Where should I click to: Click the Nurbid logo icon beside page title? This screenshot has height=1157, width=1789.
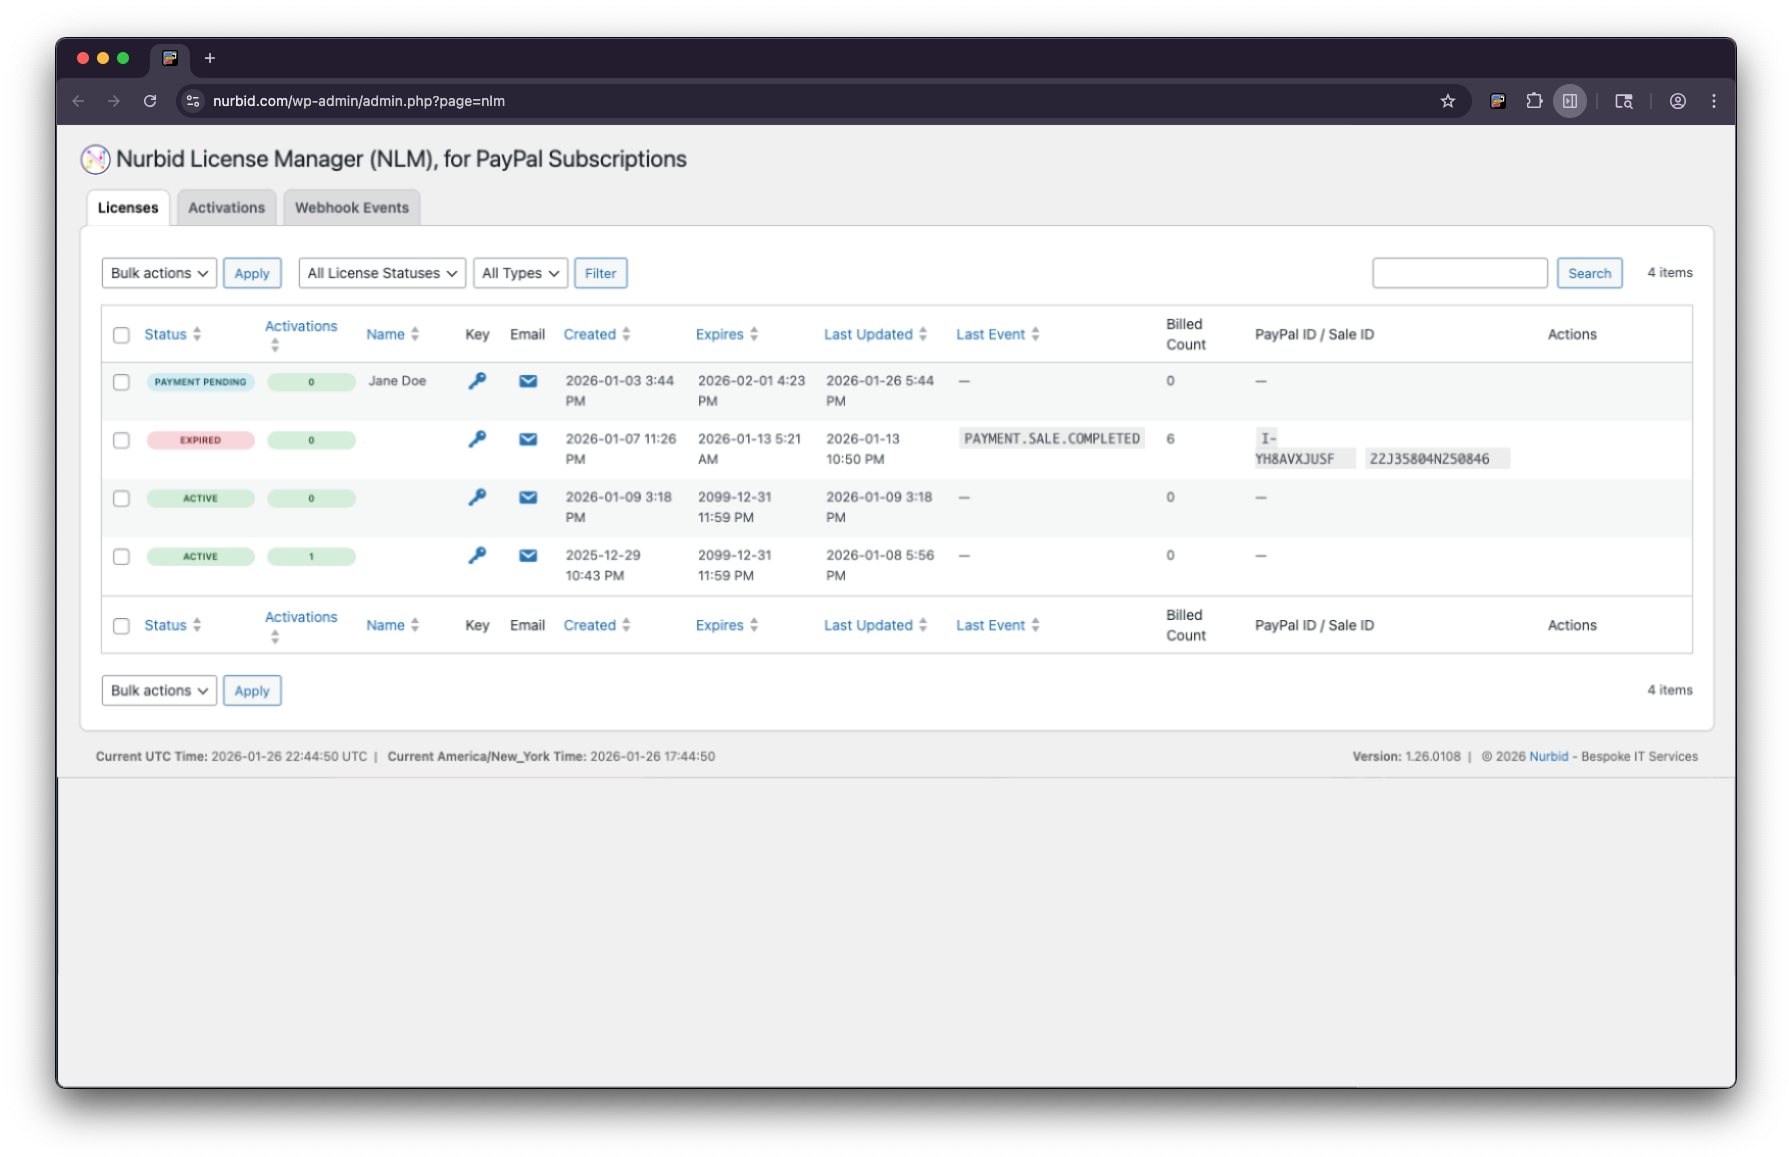[x=95, y=159]
